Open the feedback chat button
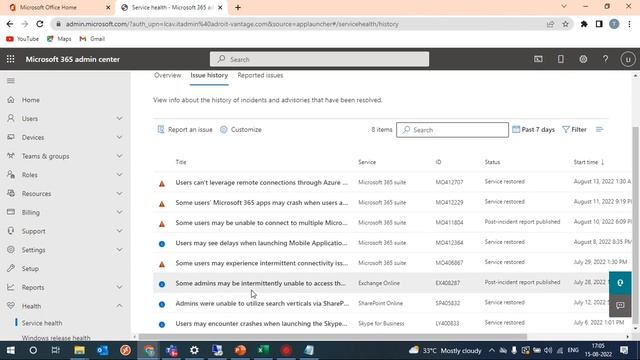 point(620,305)
